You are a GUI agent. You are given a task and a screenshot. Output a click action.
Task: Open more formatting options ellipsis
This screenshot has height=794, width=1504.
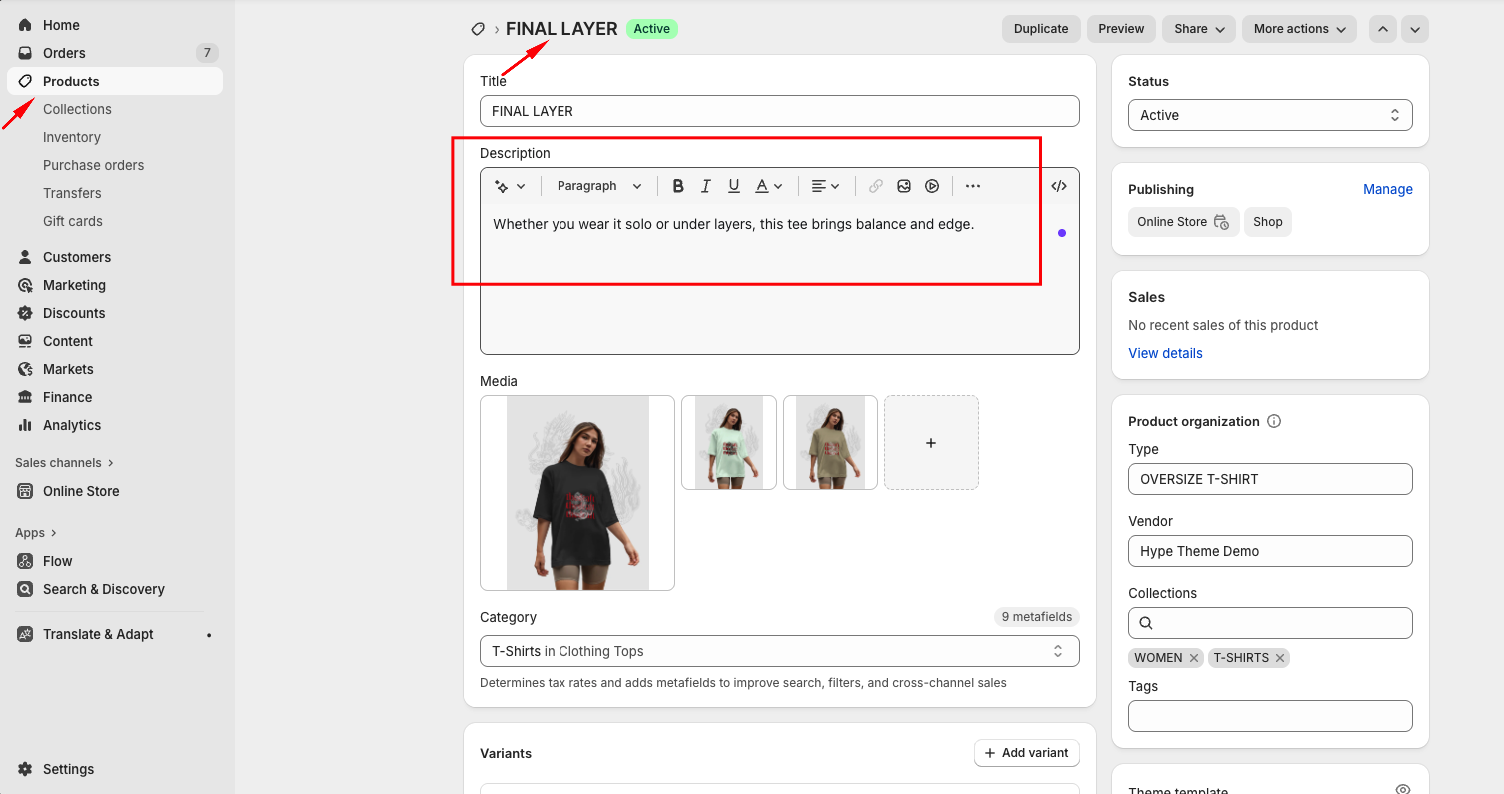click(x=973, y=186)
